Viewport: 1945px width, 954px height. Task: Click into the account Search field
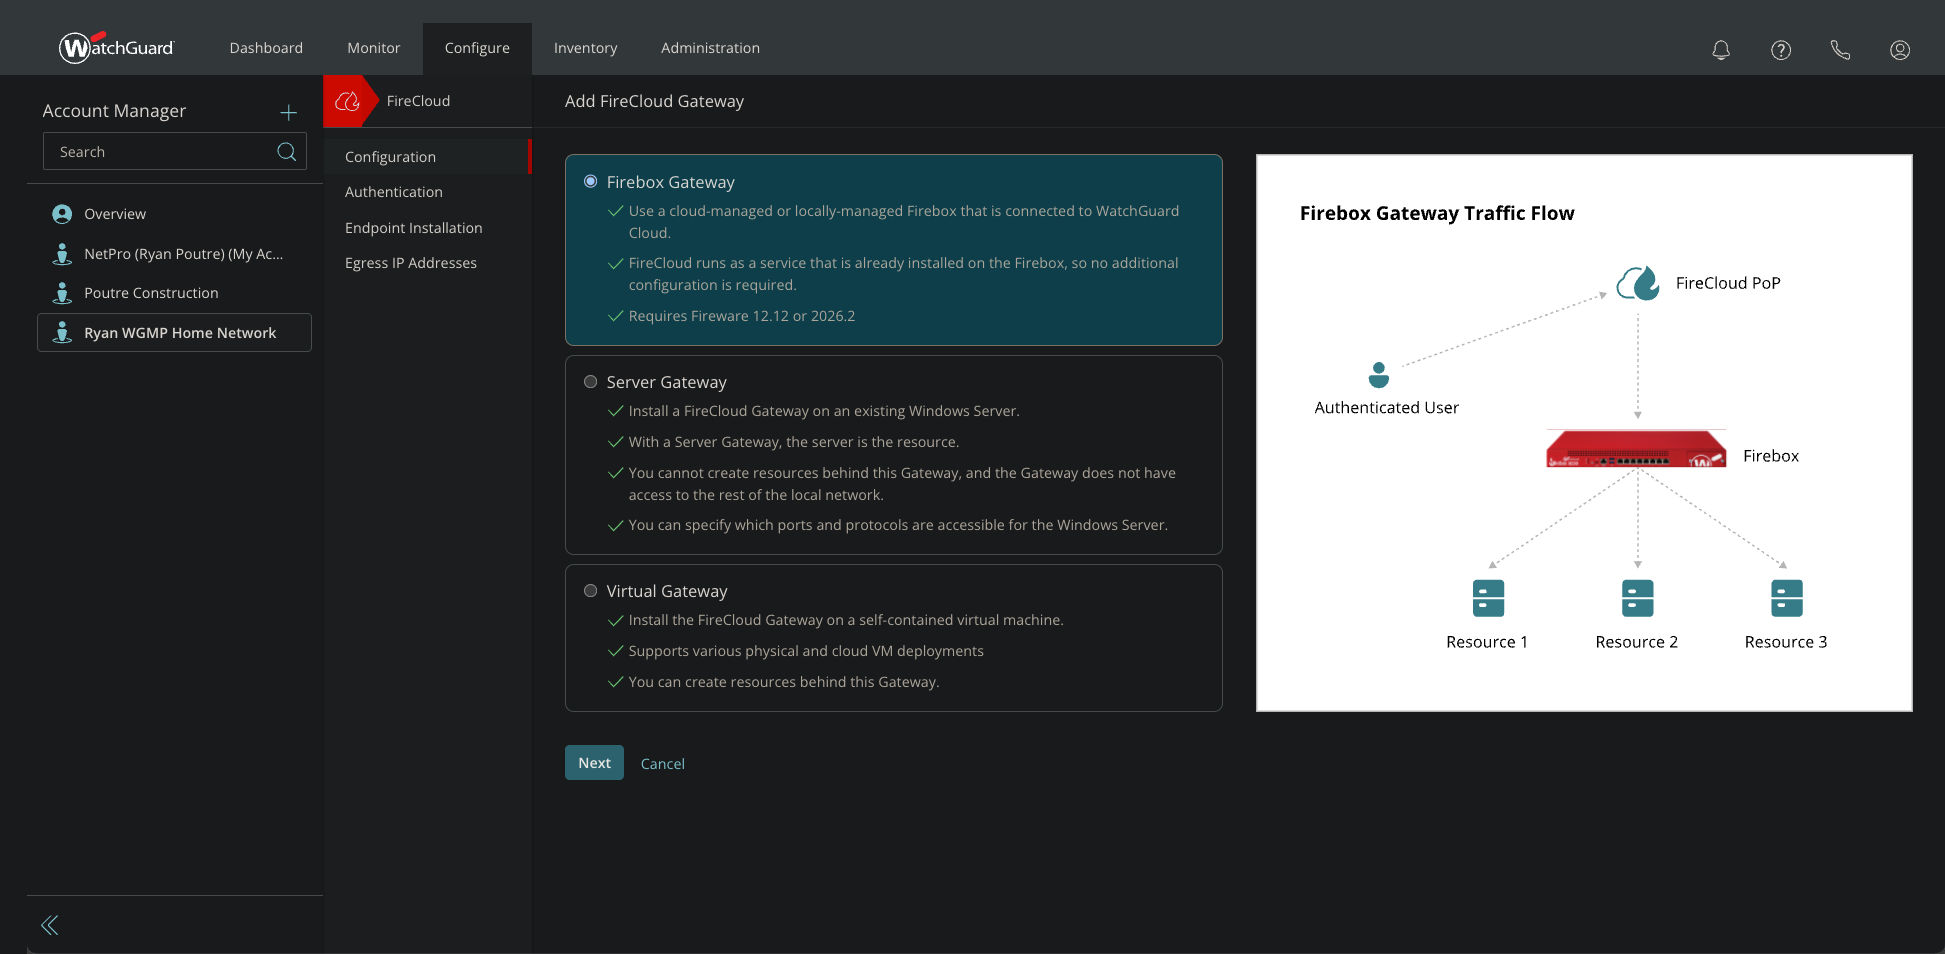pos(160,152)
